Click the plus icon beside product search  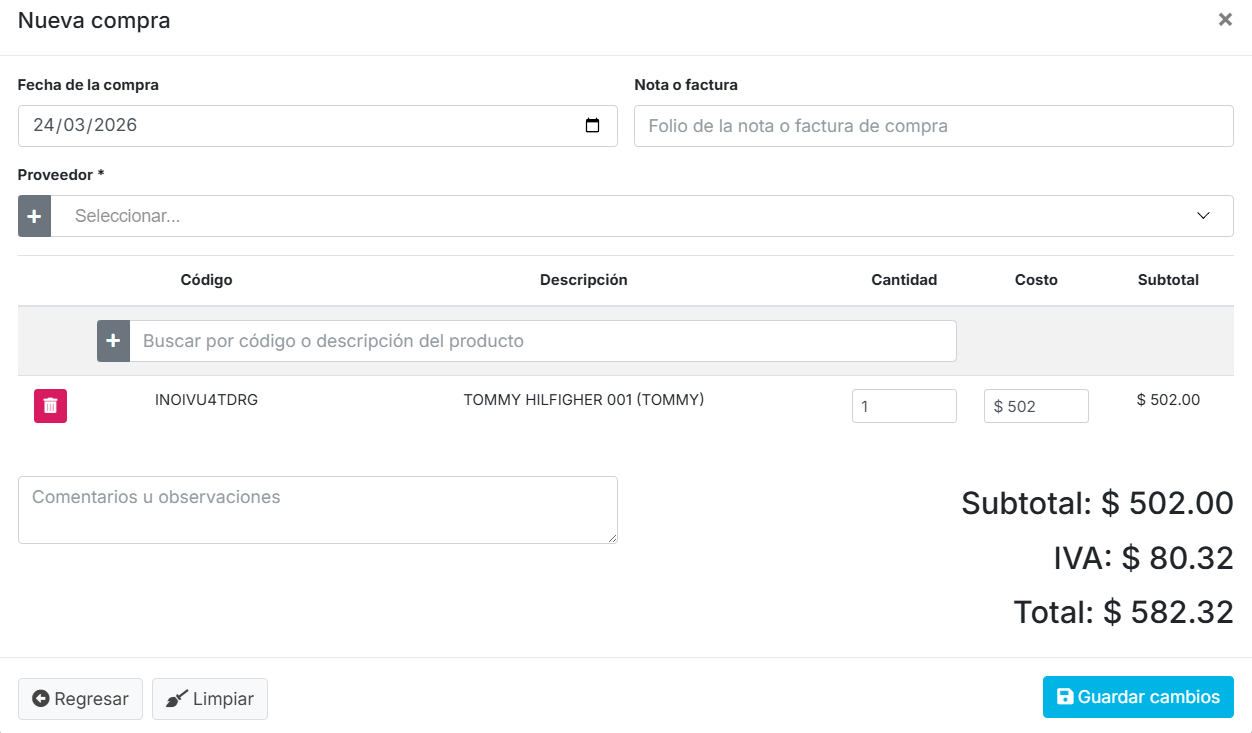coord(113,341)
